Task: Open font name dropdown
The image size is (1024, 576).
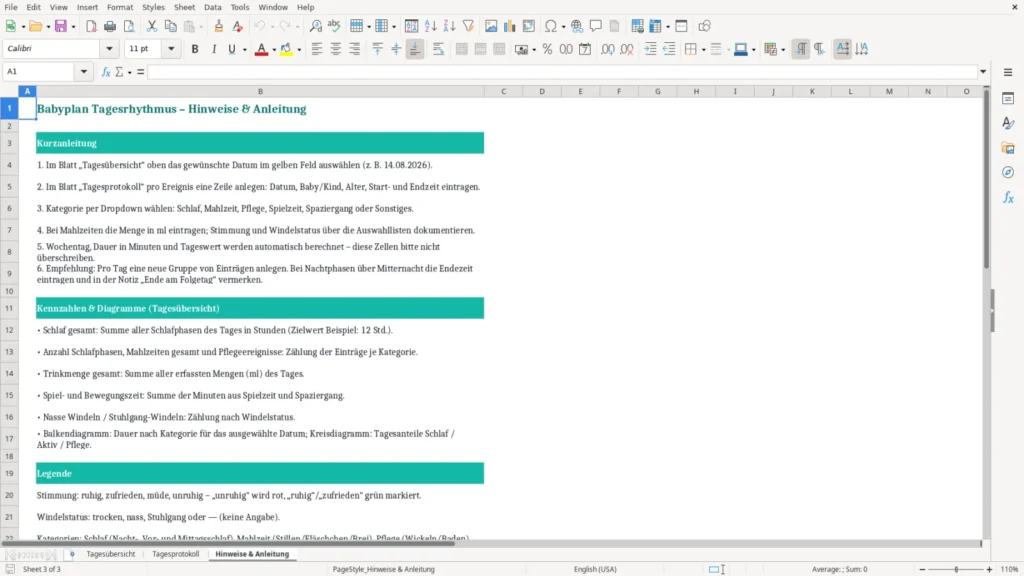Action: (x=109, y=48)
